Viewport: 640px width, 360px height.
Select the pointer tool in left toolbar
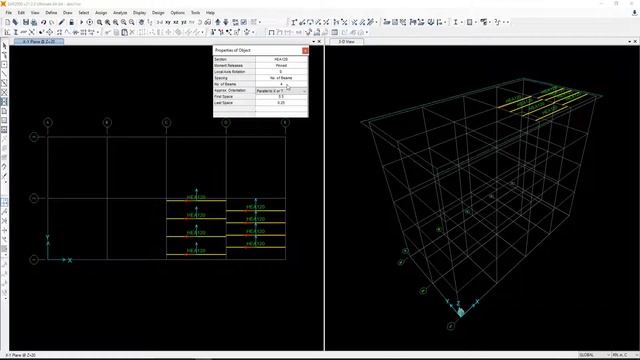[x=4, y=46]
